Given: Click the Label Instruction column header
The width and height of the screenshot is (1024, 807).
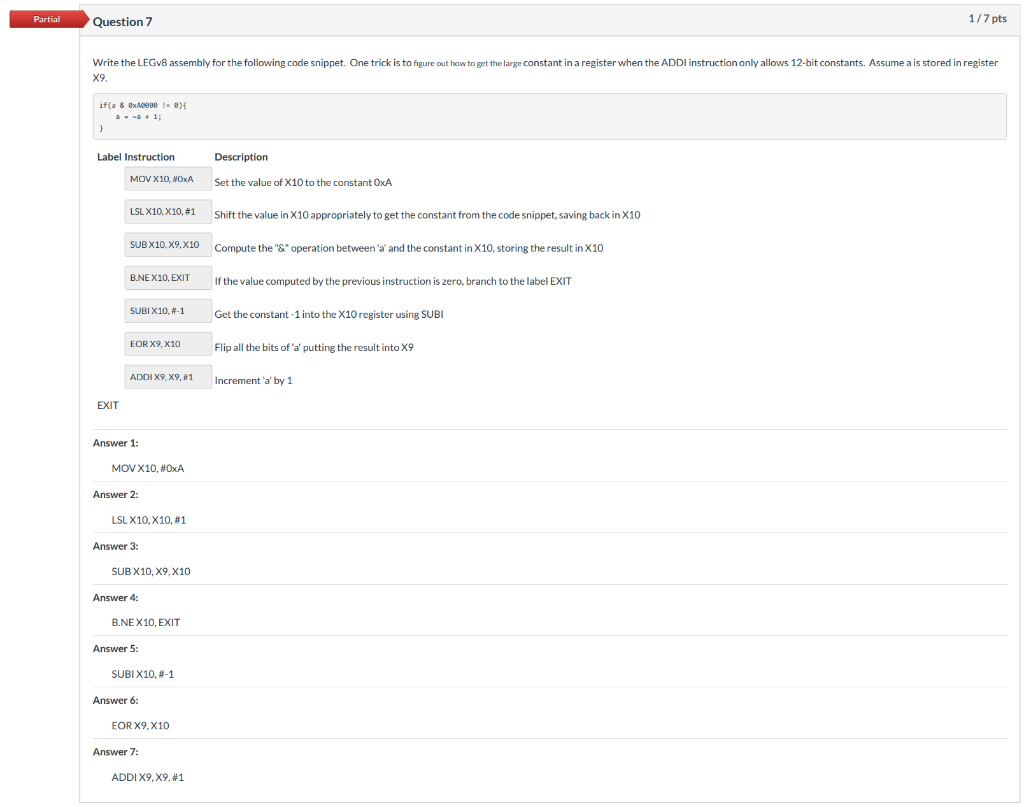Looking at the screenshot, I should point(136,157).
